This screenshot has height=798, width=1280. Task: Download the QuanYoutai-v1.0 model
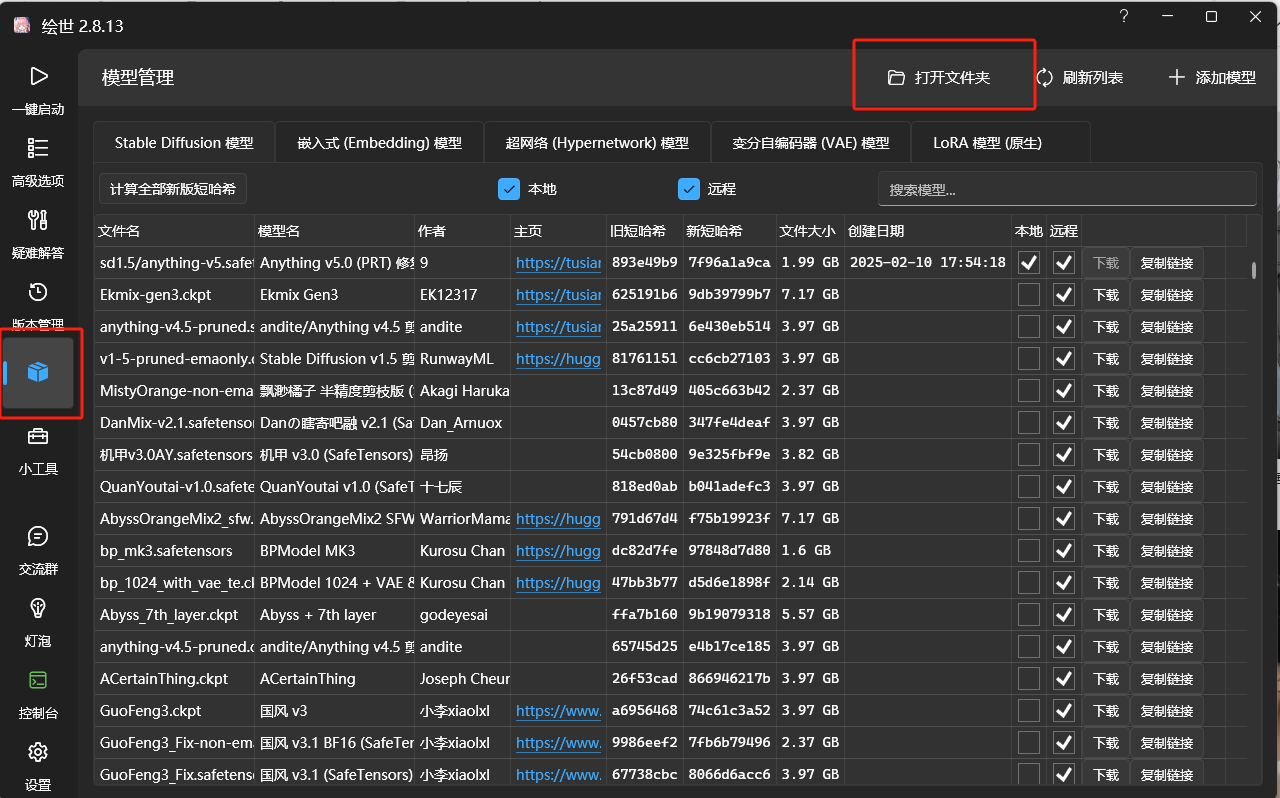point(1105,487)
